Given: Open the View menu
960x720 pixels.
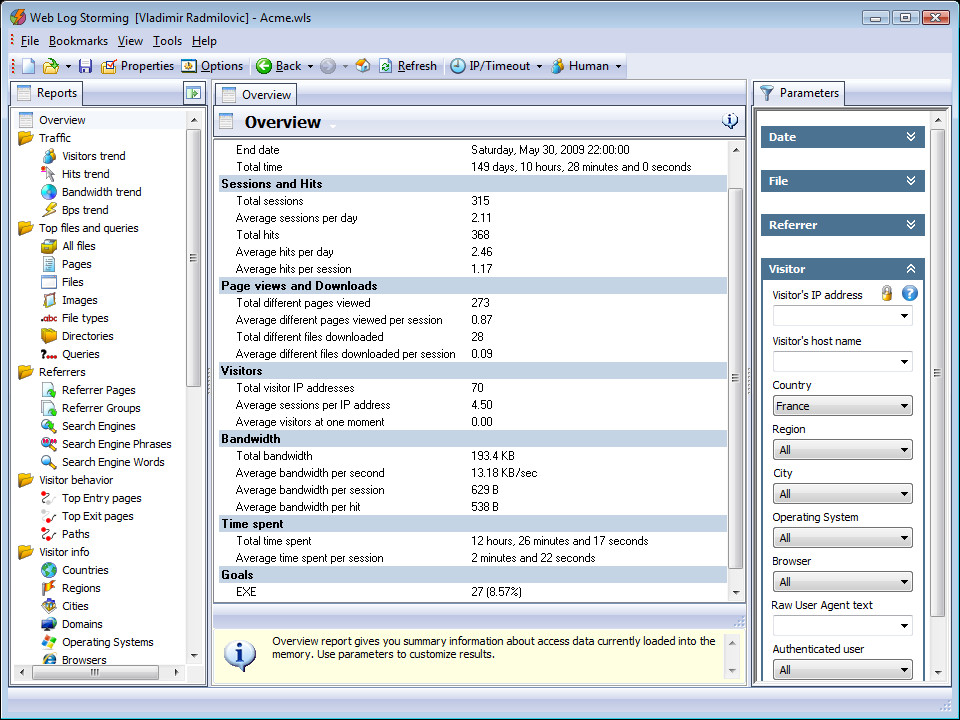Looking at the screenshot, I should coord(130,41).
